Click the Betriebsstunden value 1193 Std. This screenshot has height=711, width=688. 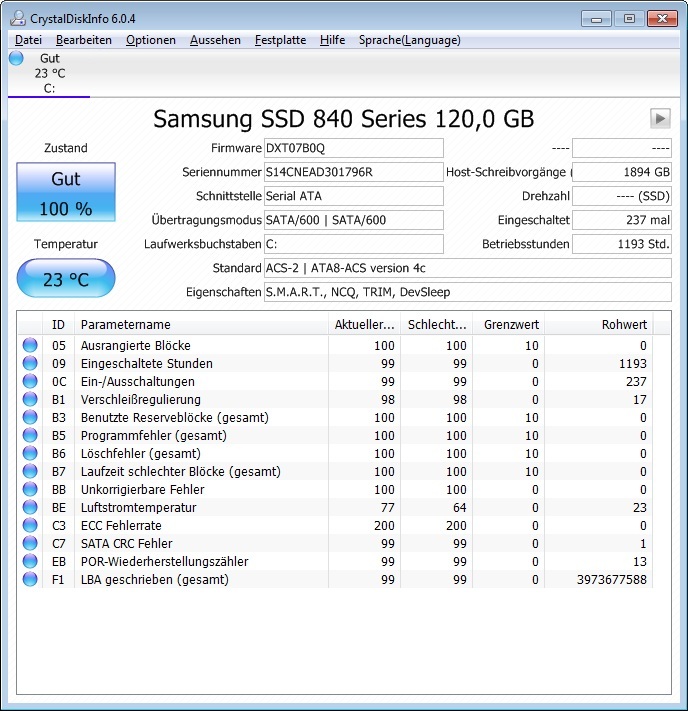point(622,244)
